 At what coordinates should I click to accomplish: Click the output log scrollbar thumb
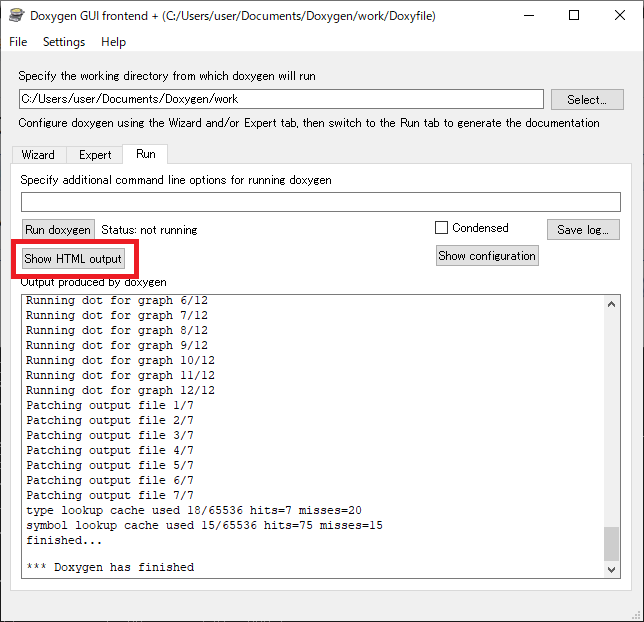pyautogui.click(x=612, y=544)
